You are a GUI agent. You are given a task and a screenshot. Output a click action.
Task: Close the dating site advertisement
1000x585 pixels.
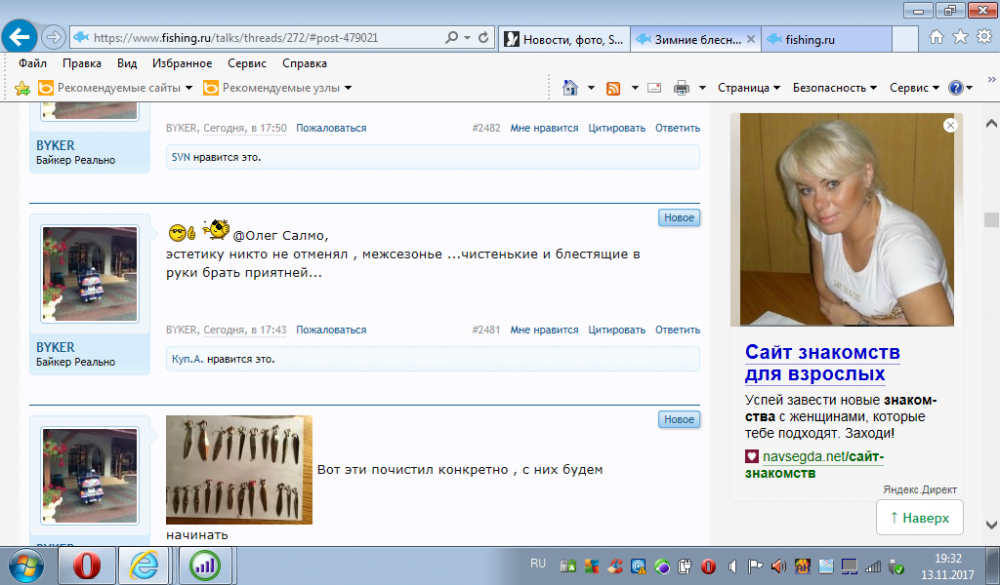coord(950,125)
